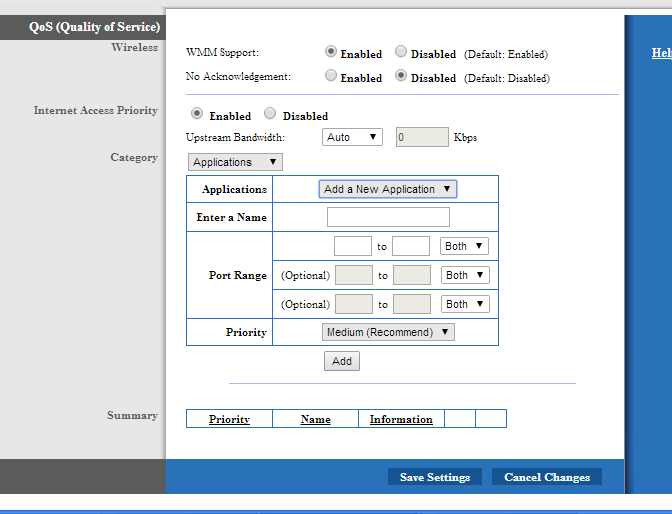The width and height of the screenshot is (672, 514).
Task: Click the Enter a Name row label
Action: tap(231, 217)
